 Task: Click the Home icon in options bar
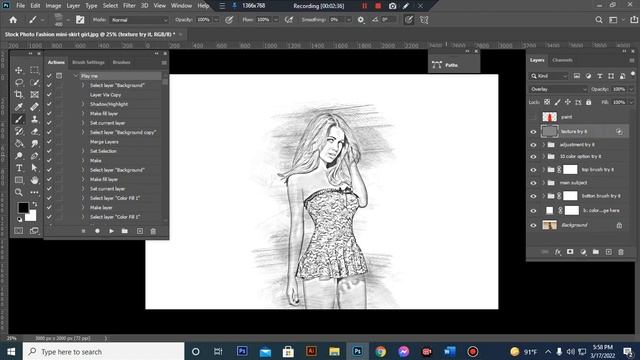(x=13, y=20)
